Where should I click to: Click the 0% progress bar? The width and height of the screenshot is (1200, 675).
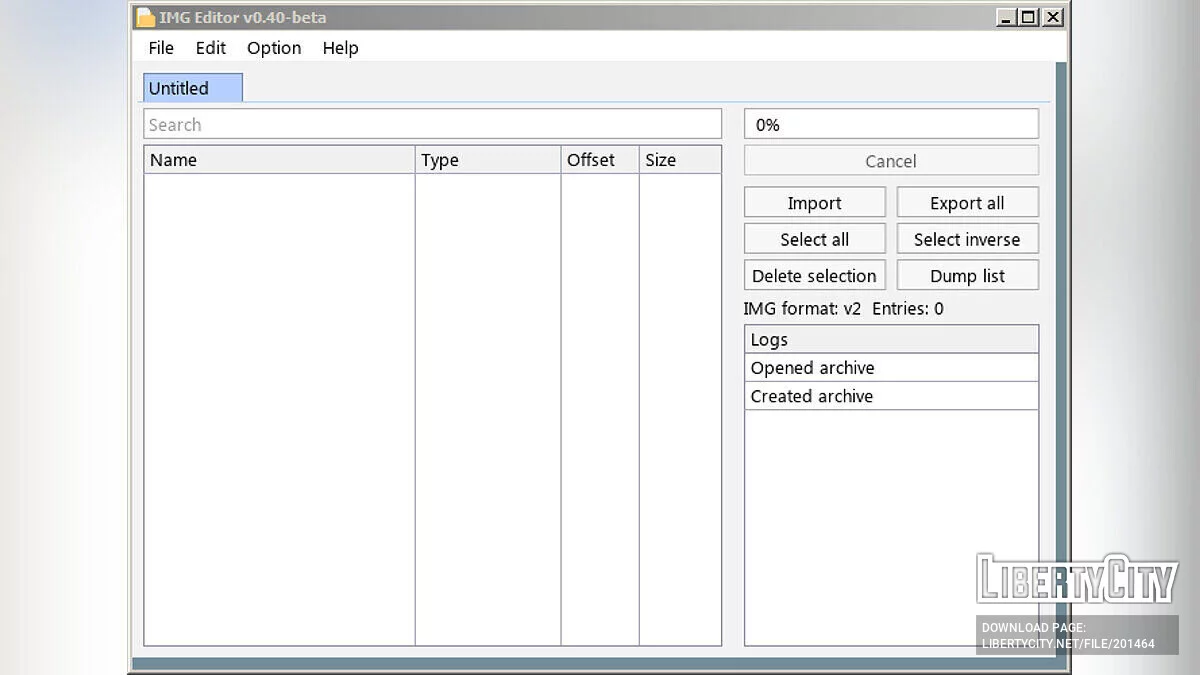tap(891, 125)
